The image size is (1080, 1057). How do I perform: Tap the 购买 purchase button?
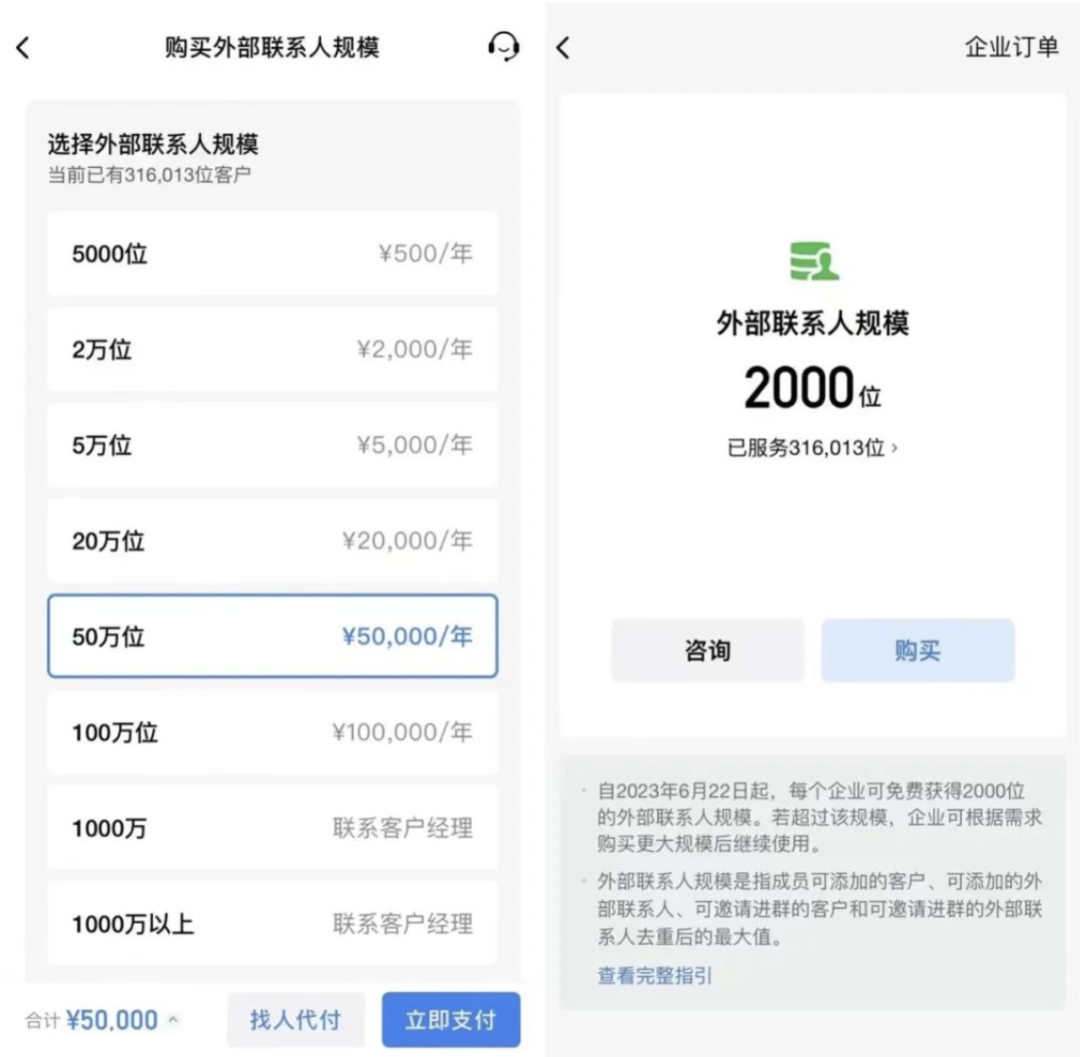(x=917, y=650)
